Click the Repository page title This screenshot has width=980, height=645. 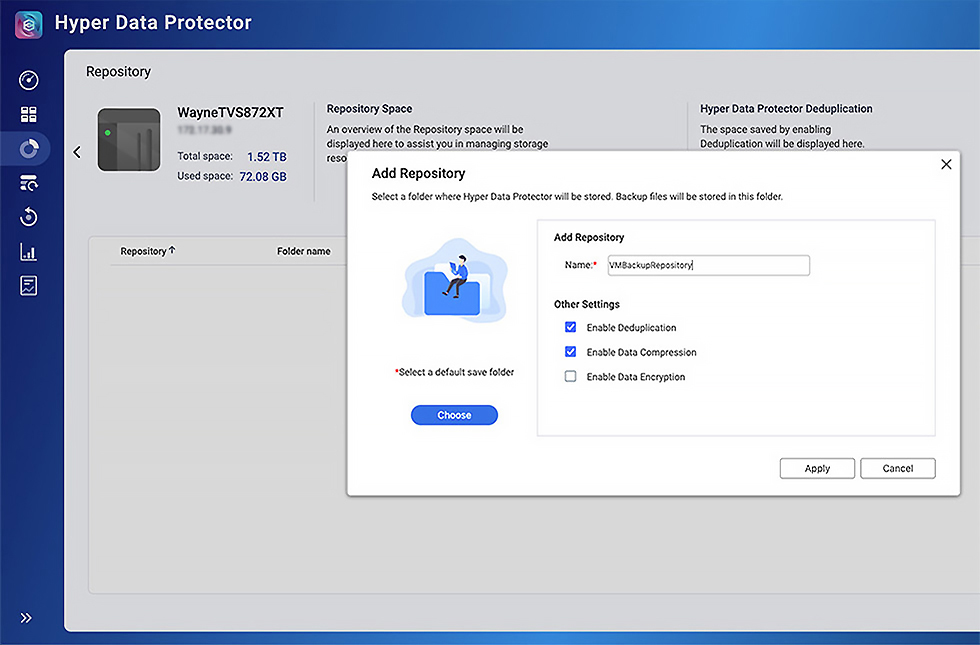[x=119, y=72]
